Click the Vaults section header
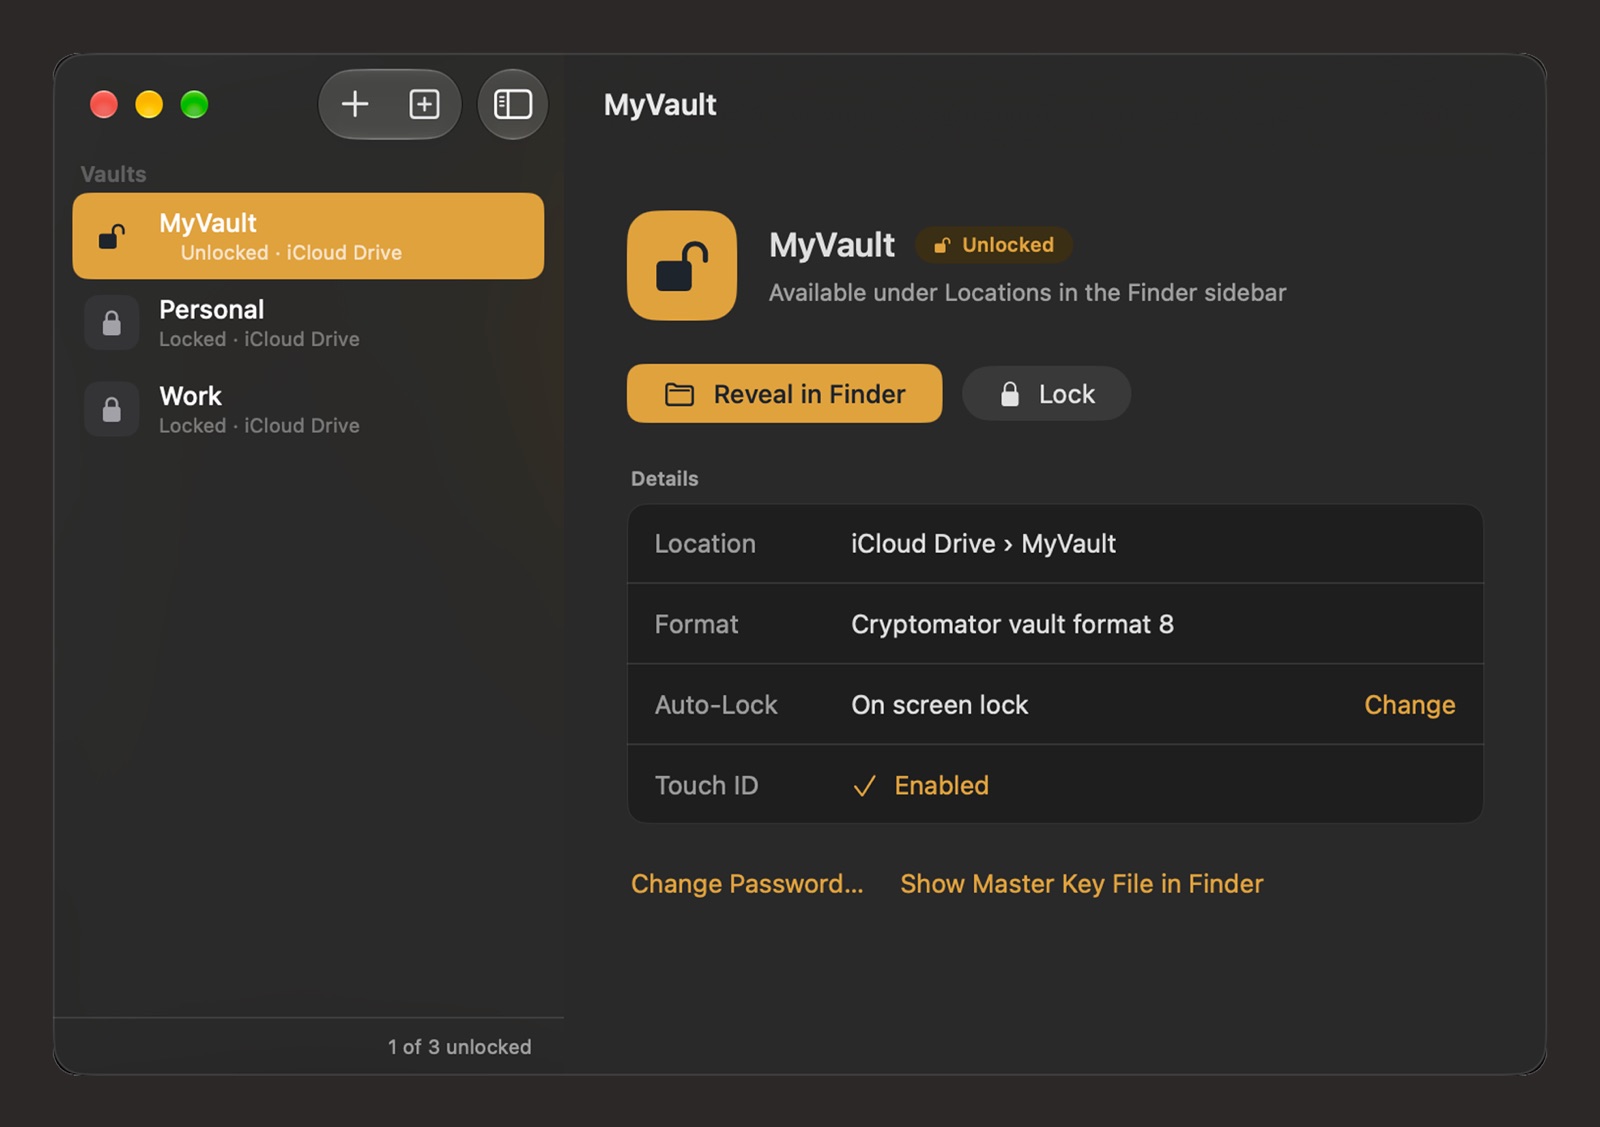 tap(113, 174)
